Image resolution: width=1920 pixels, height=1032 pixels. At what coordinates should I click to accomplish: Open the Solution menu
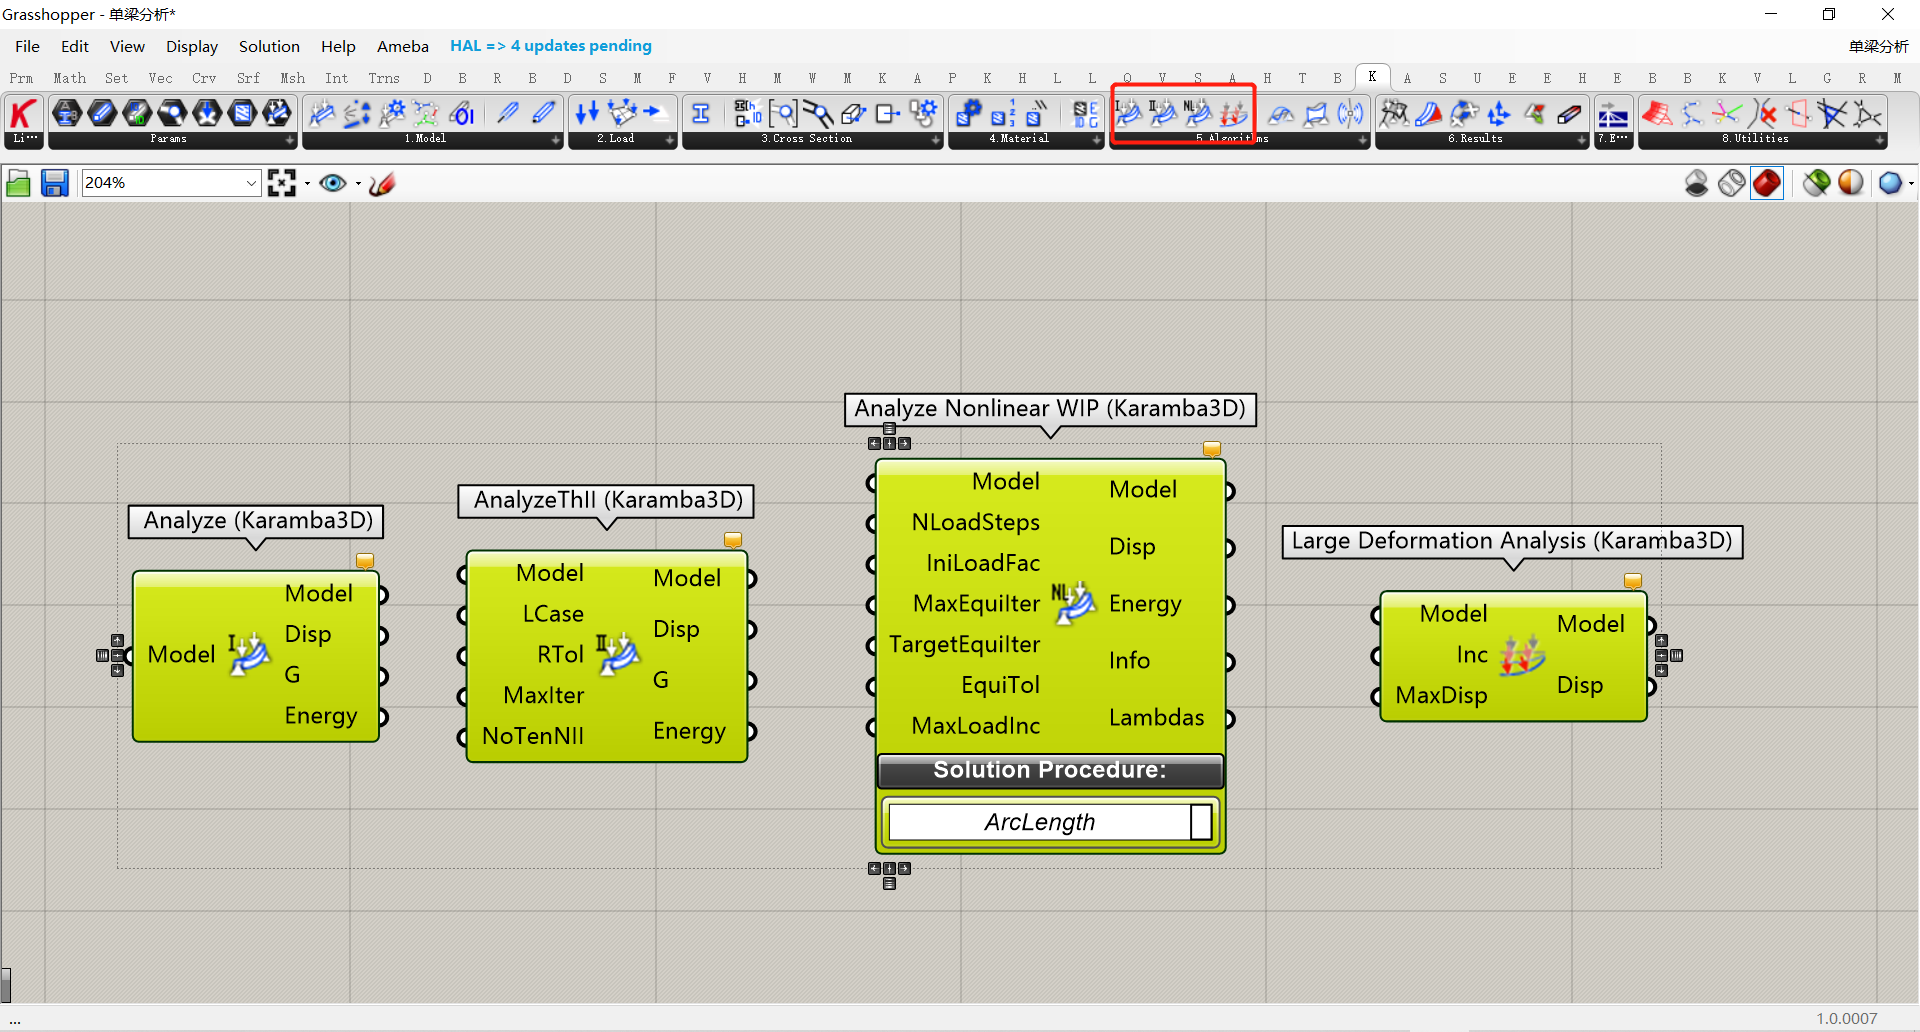(x=269, y=46)
